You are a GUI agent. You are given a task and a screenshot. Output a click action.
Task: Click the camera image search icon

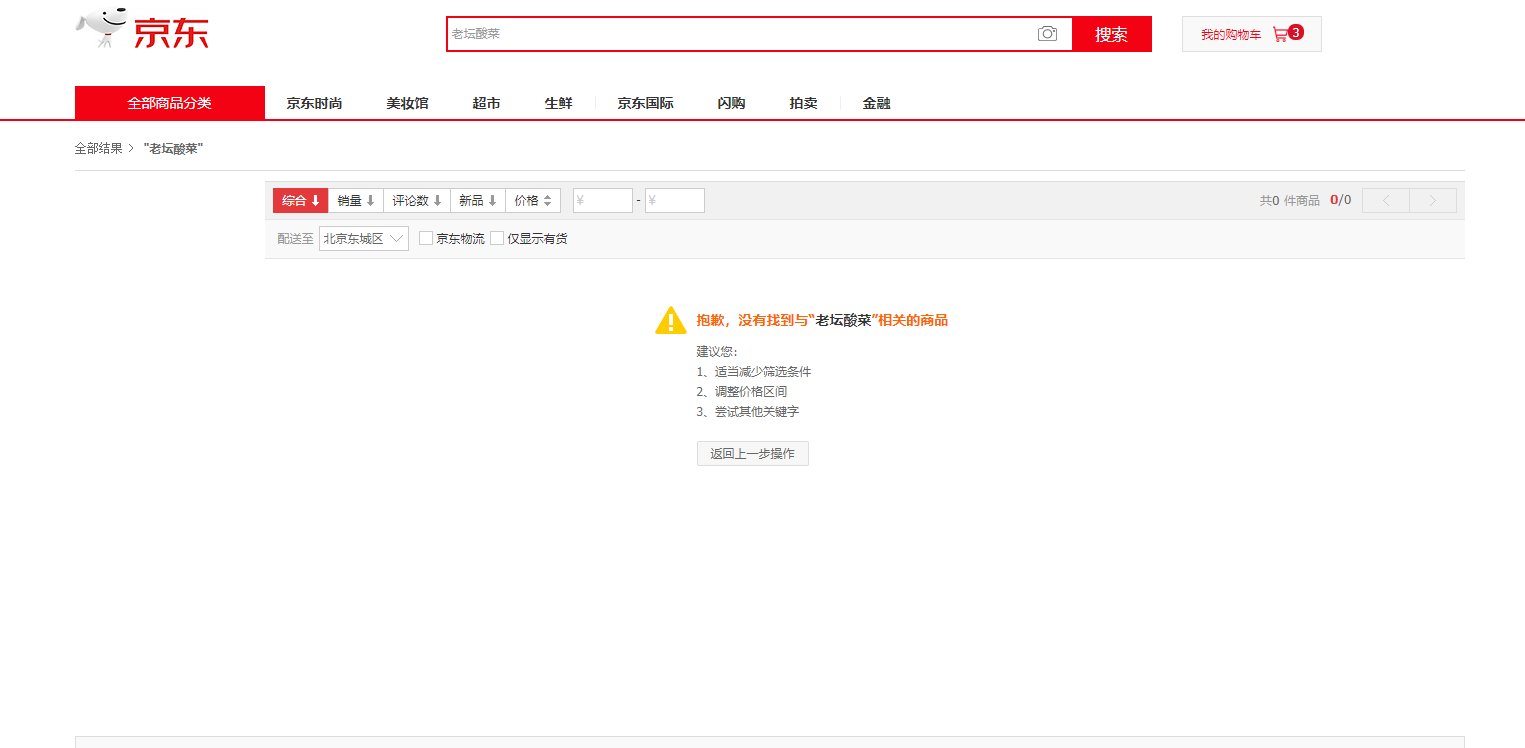(1047, 34)
